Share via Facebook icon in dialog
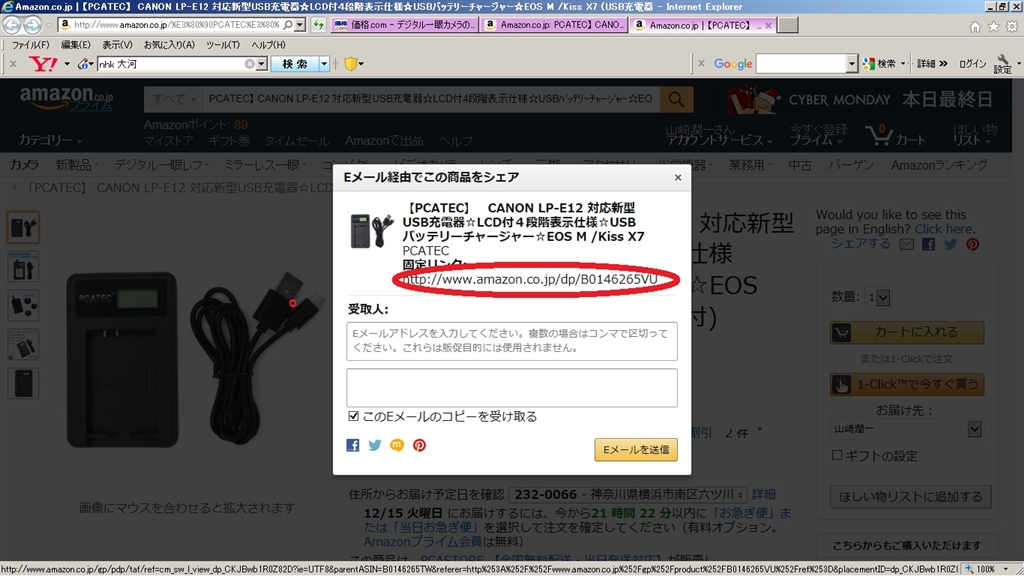The height and width of the screenshot is (576, 1024). (x=353, y=445)
